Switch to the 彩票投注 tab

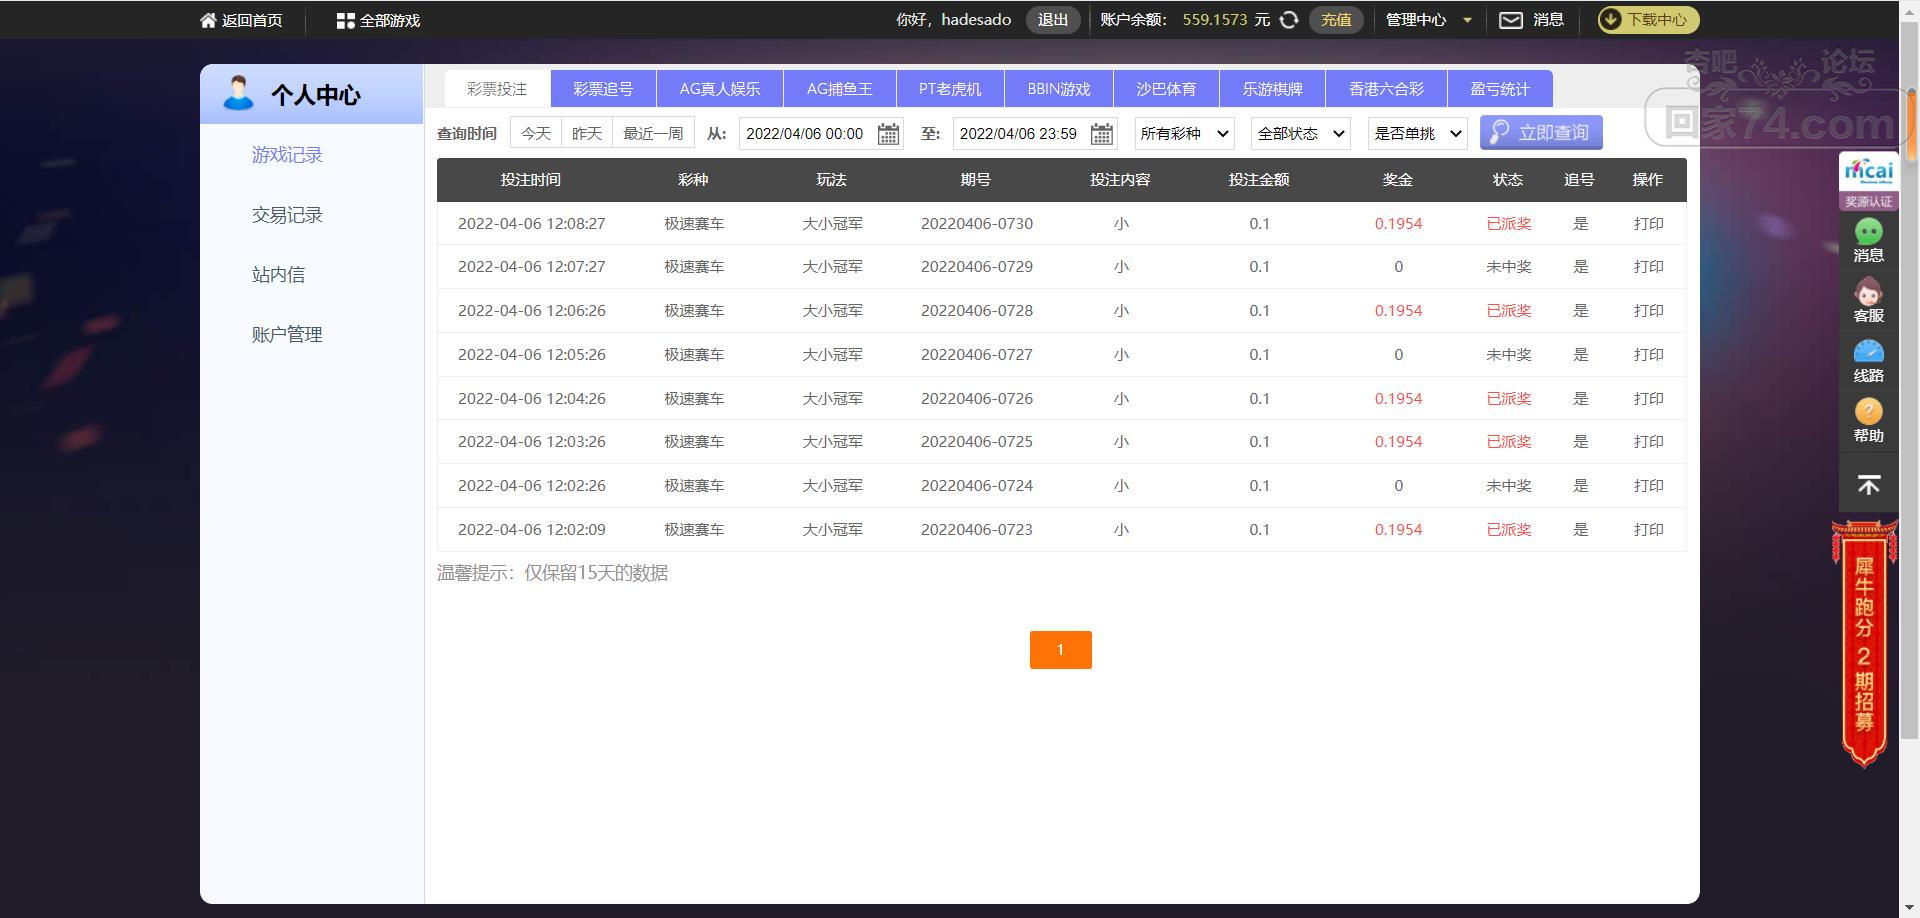[x=497, y=89]
